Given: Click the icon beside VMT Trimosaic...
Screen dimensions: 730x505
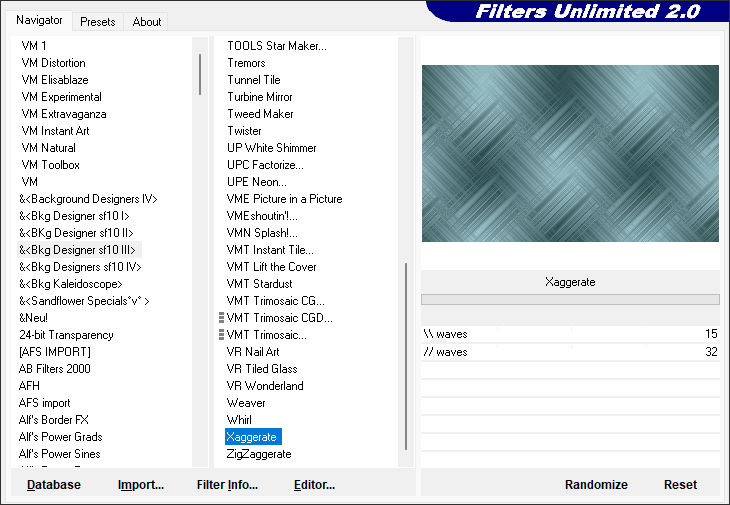Looking at the screenshot, I should coord(221,335).
